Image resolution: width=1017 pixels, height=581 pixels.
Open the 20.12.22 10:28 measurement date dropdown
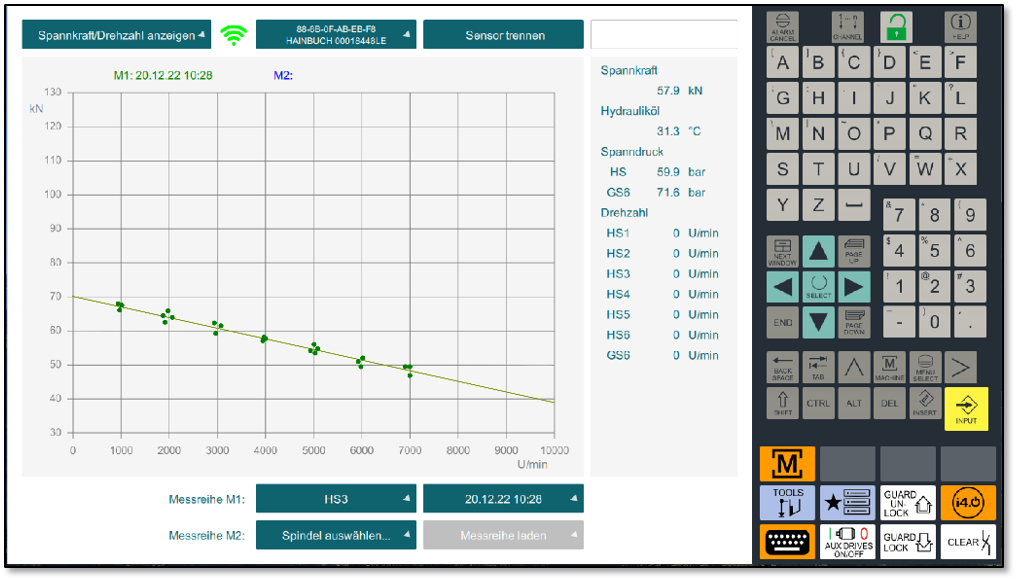[x=503, y=498]
